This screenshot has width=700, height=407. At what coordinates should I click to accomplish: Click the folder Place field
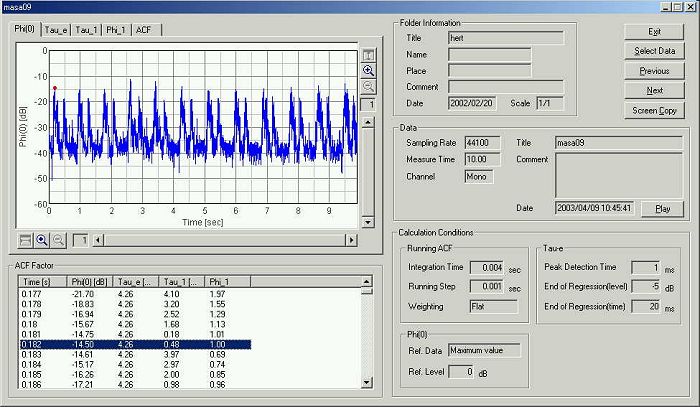(490, 71)
